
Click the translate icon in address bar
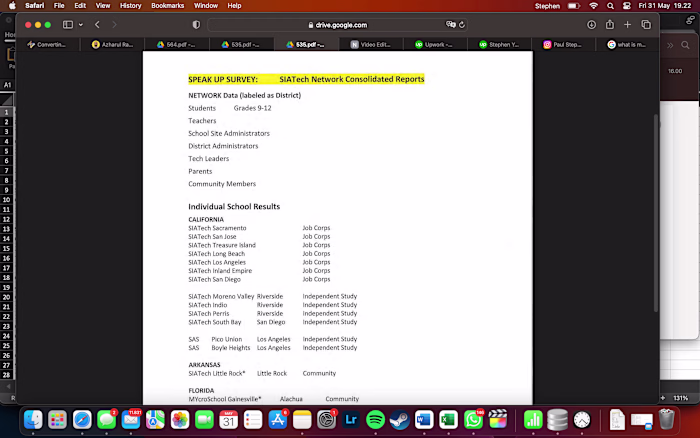click(x=450, y=25)
